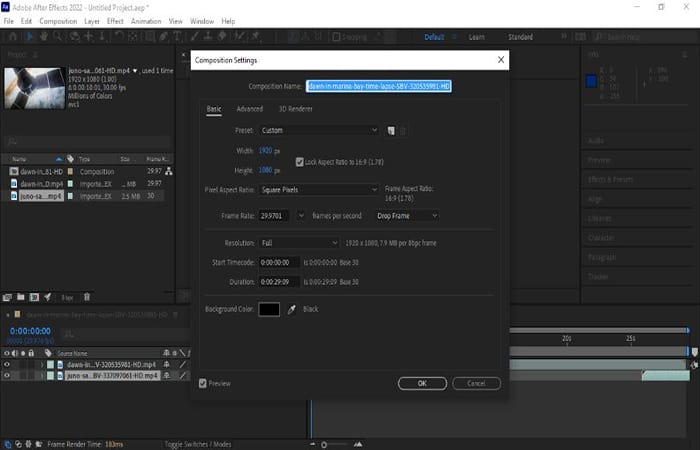Screen dimensions: 700x450
Task: Toggle the Preview checkbox in dialog
Action: [203, 383]
